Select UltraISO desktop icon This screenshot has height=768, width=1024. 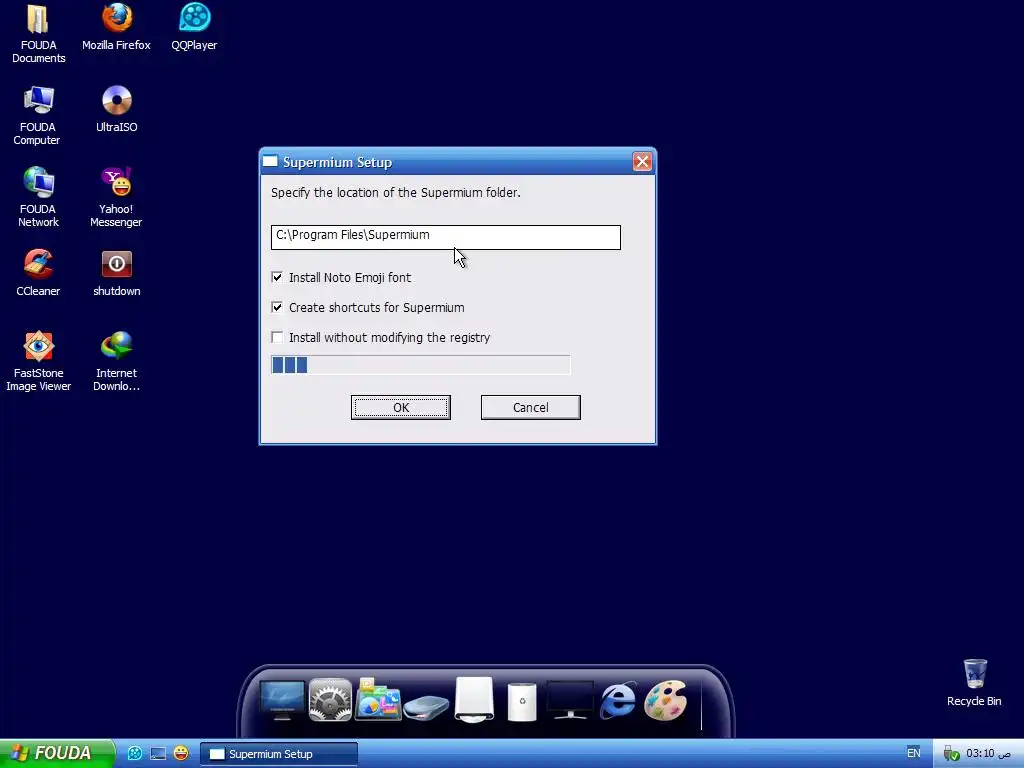click(x=116, y=109)
